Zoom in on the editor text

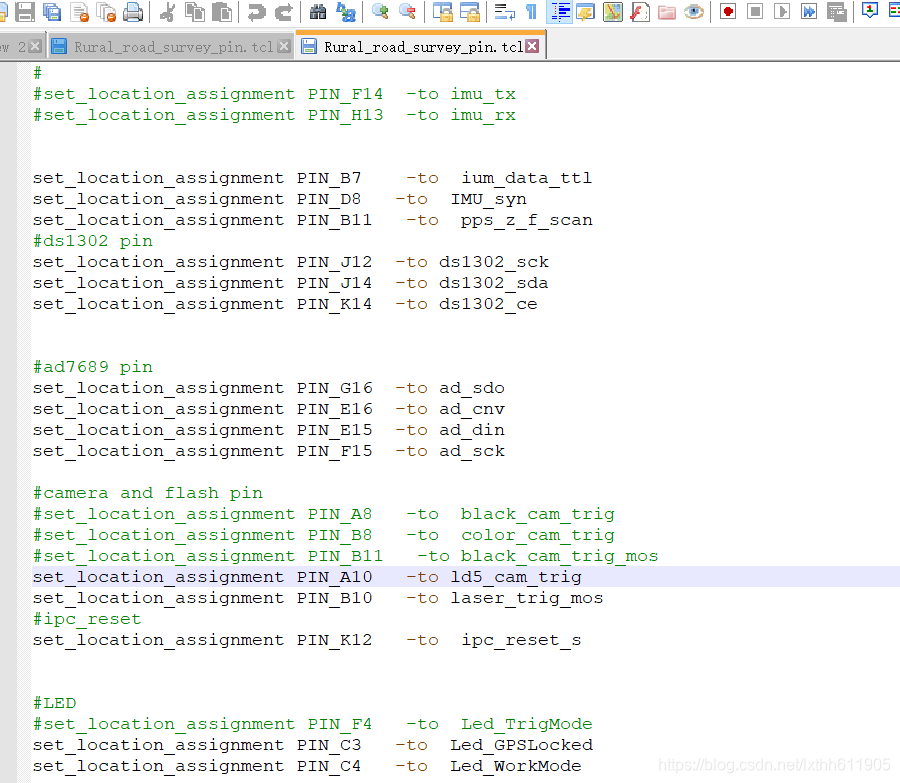point(380,11)
